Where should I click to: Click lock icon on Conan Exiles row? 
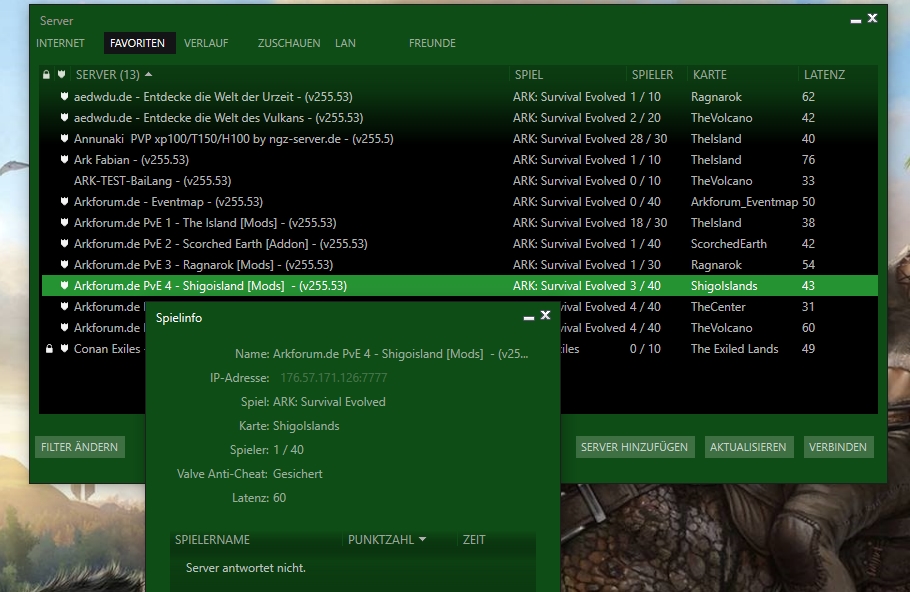tap(49, 348)
